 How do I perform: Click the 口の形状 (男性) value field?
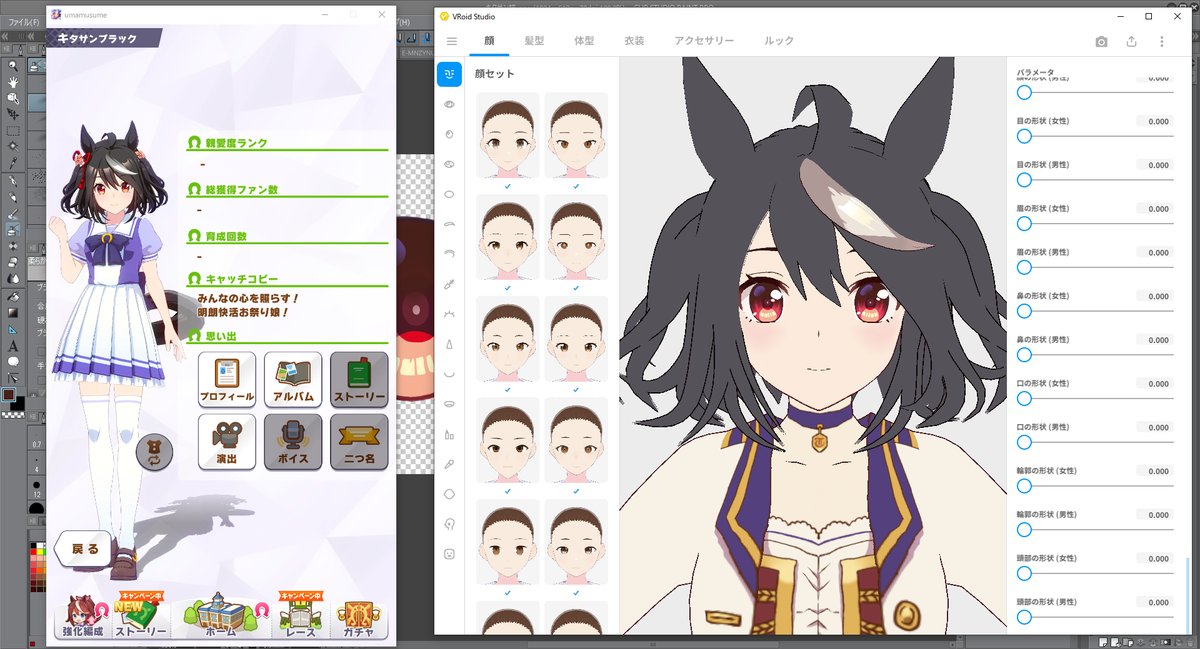point(1154,427)
